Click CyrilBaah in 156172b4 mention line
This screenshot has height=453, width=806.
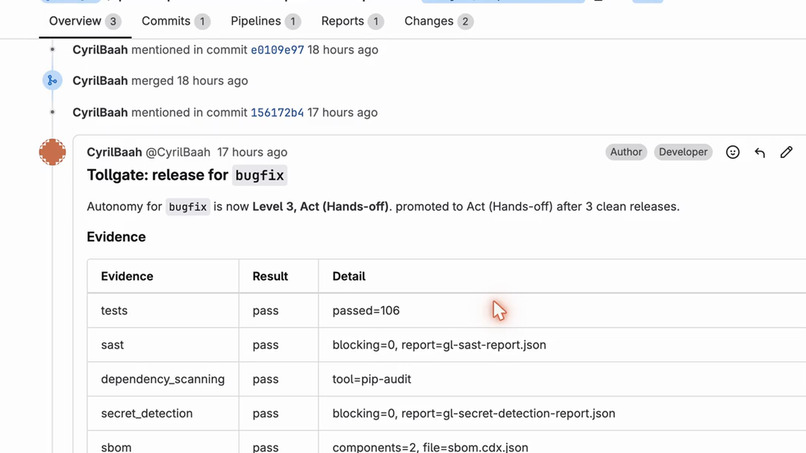(x=100, y=113)
